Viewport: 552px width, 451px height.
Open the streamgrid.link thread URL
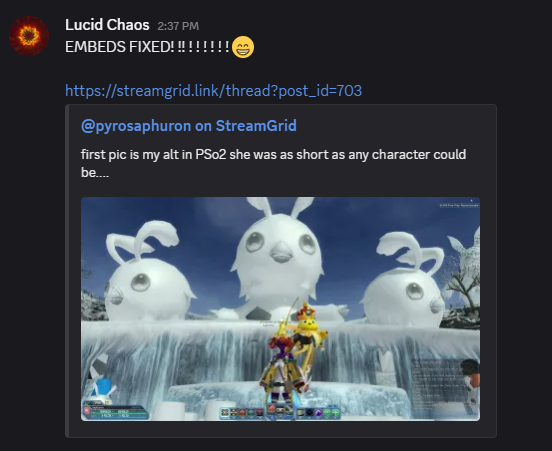pos(213,90)
